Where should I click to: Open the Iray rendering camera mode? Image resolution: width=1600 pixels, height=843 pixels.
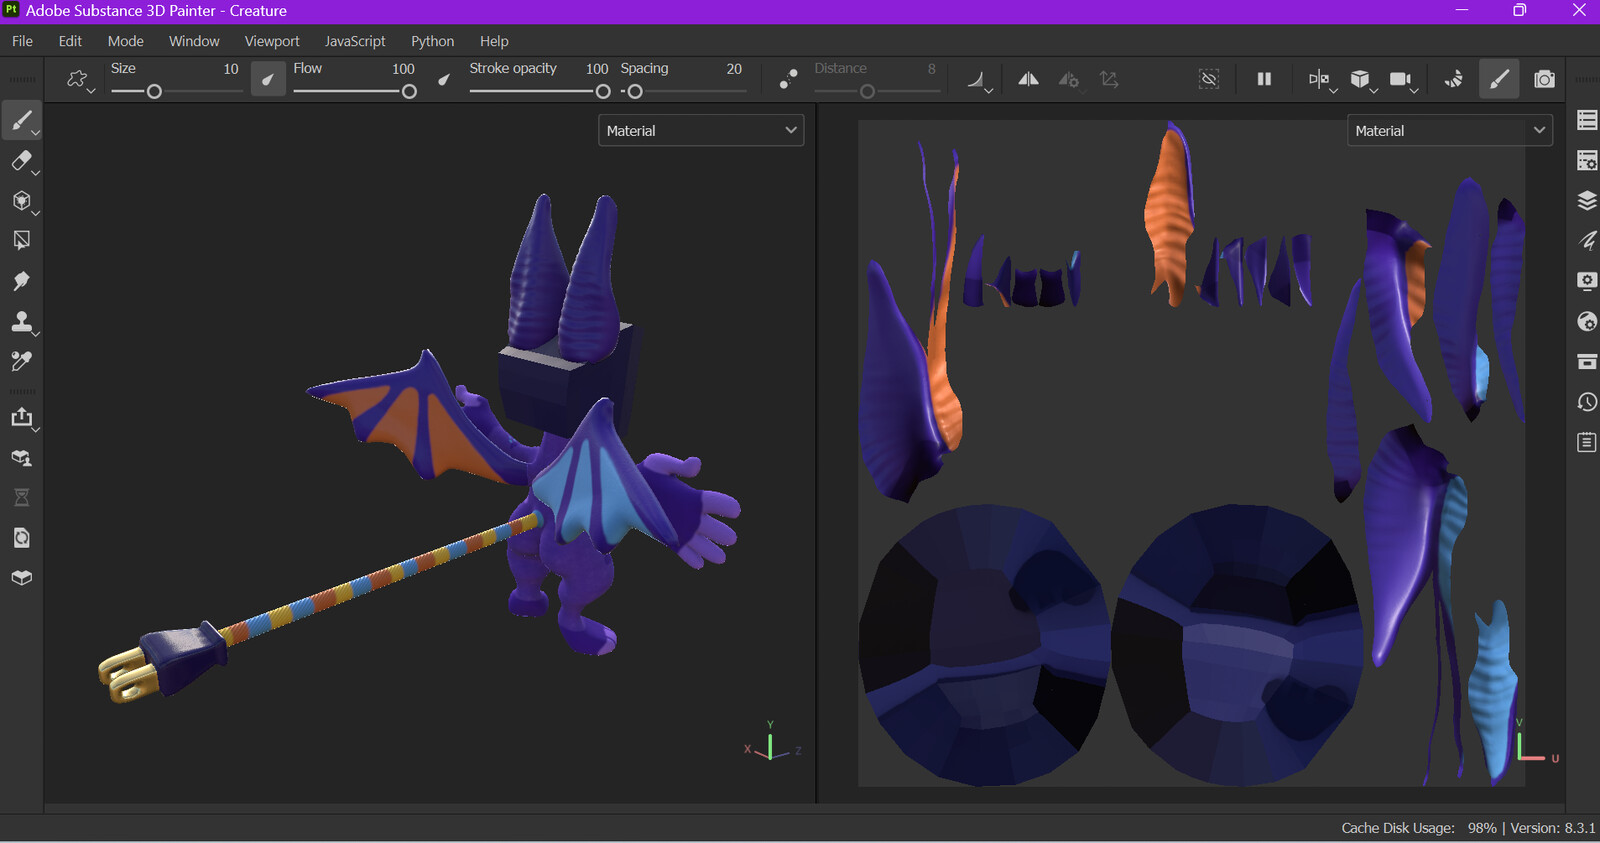(1544, 79)
